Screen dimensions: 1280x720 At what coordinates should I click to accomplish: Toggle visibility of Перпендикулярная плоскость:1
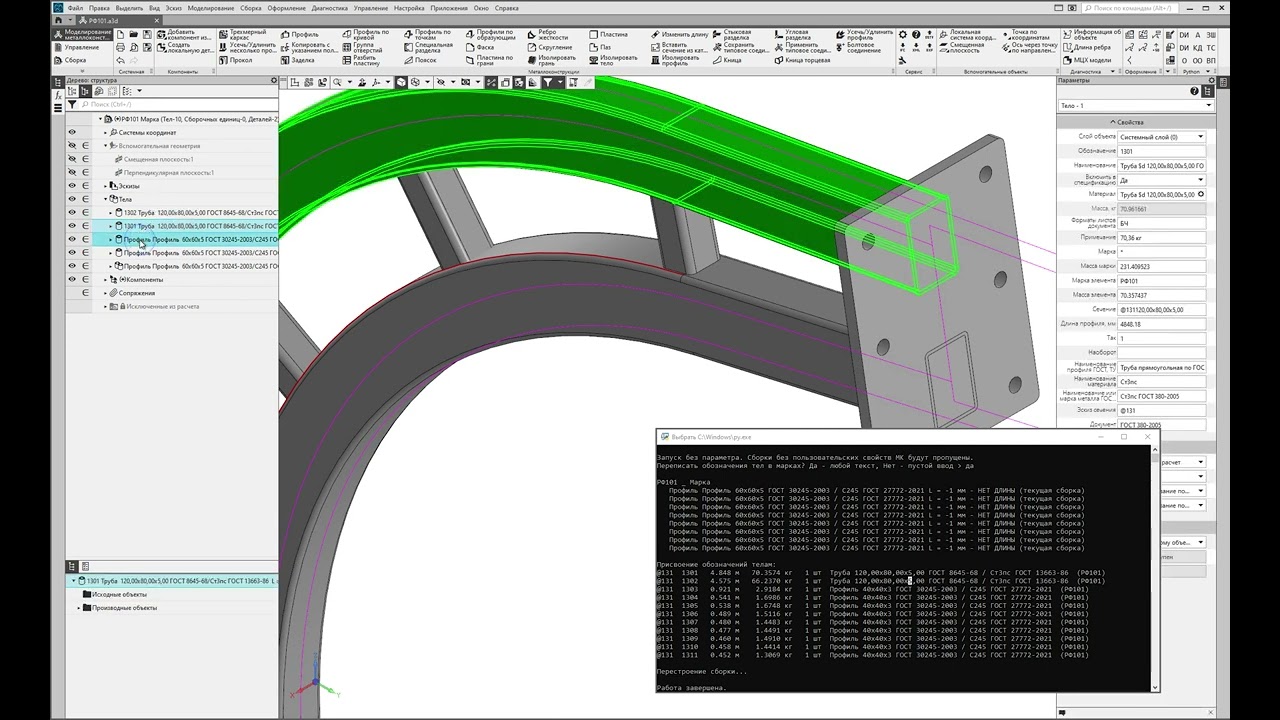[72, 172]
